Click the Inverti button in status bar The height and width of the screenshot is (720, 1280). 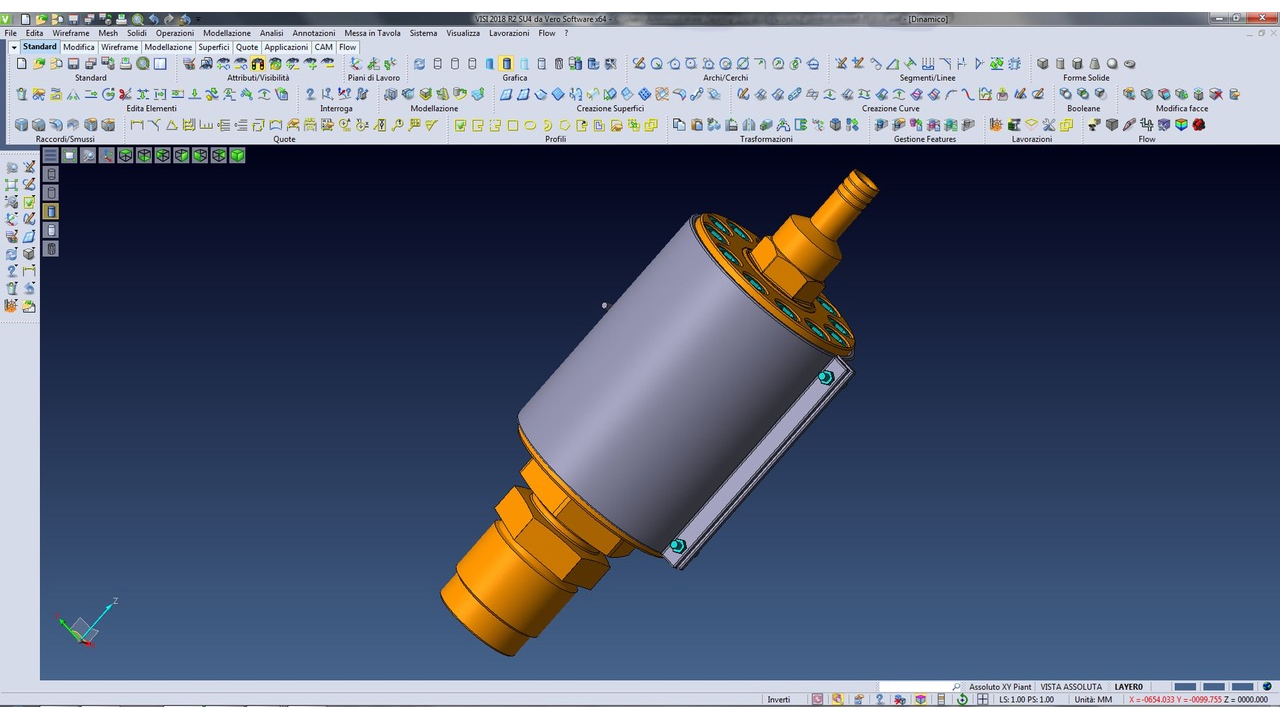[x=778, y=699]
